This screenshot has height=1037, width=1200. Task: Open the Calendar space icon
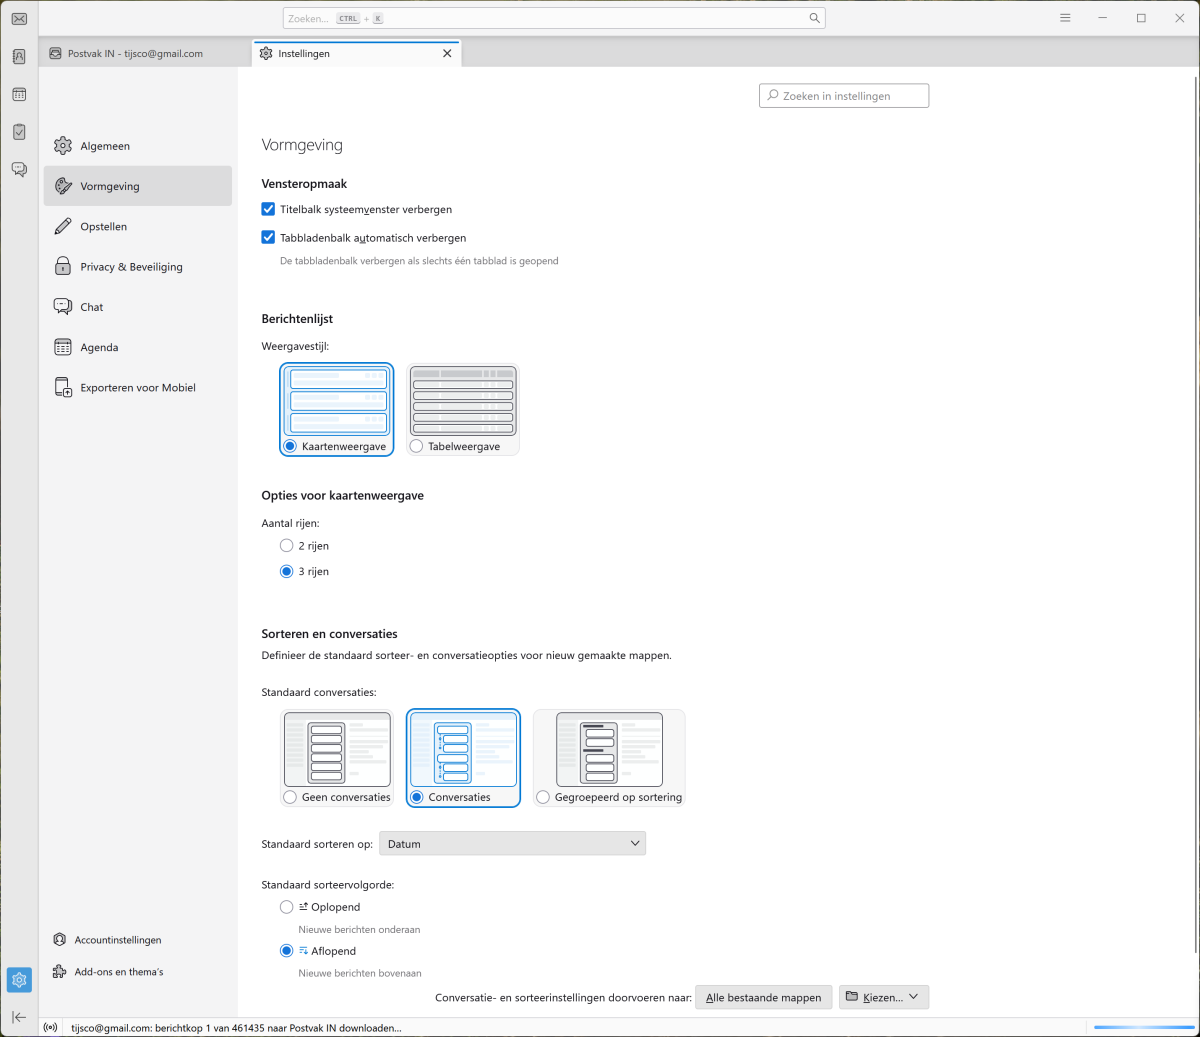(19, 94)
